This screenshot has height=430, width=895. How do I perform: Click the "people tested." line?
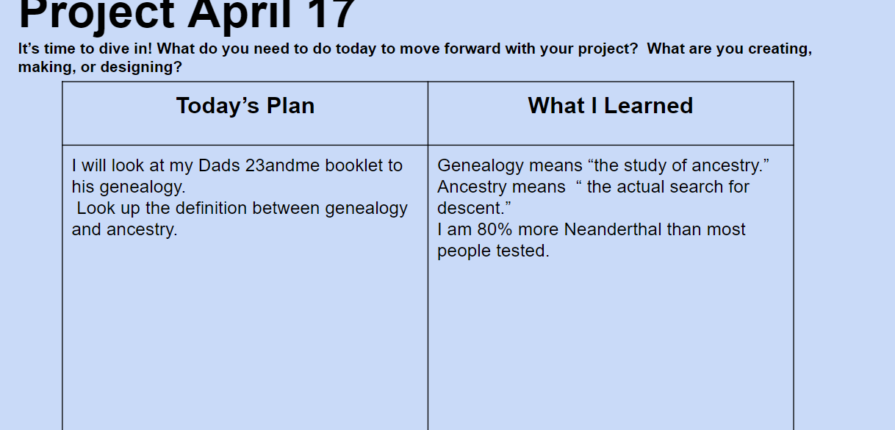493,251
